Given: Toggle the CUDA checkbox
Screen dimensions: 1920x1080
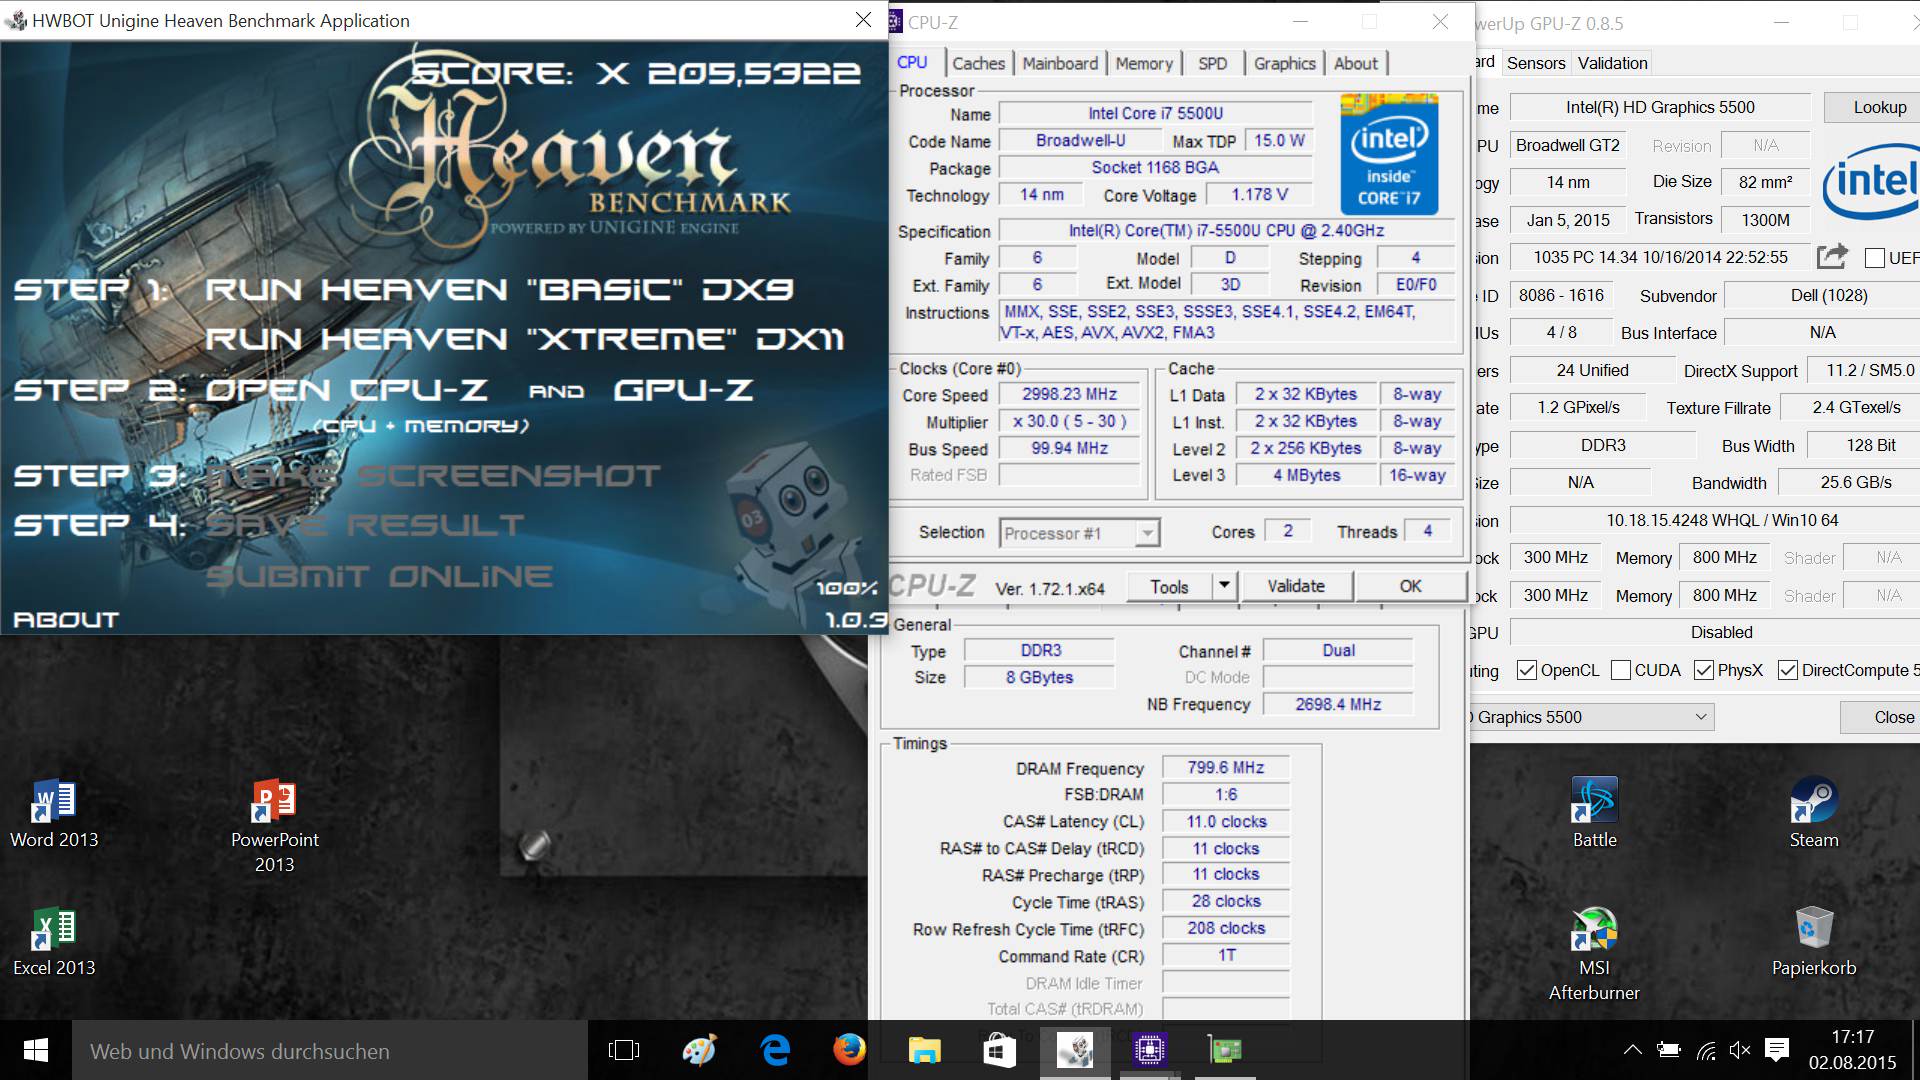Looking at the screenshot, I should [1621, 670].
